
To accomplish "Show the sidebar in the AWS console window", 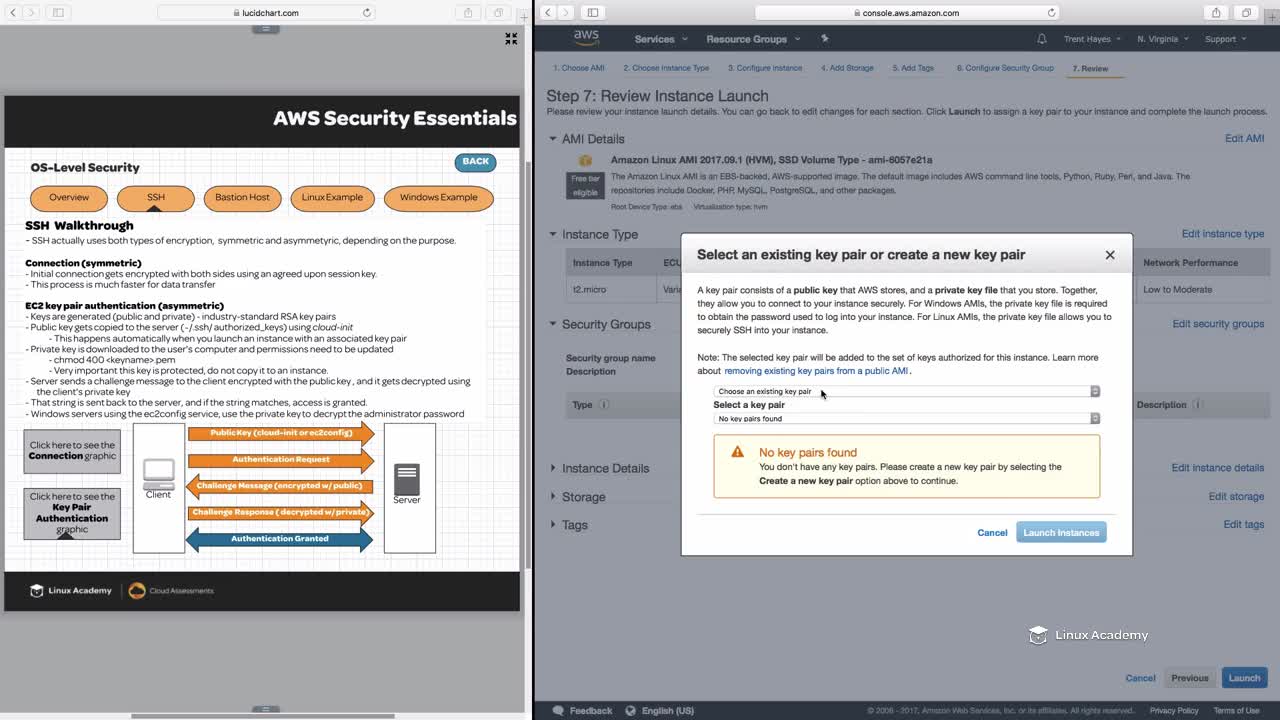I will [593, 13].
